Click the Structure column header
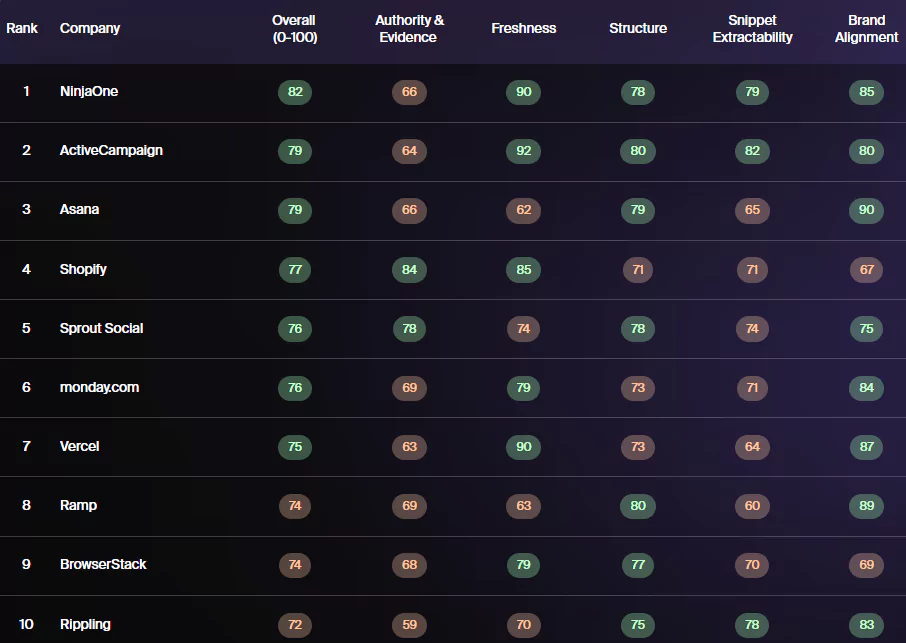The height and width of the screenshot is (643, 906). (638, 28)
